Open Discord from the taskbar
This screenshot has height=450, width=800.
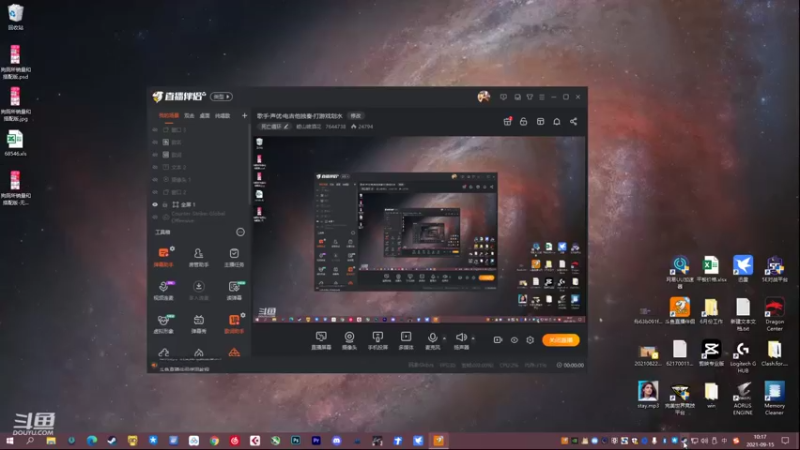[x=336, y=441]
